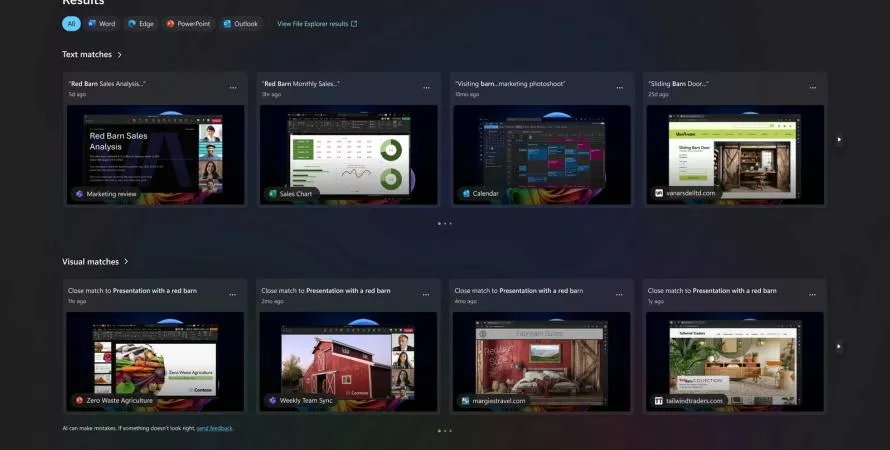The image size is (890, 450).
Task: Click the Excel icon on Sales Chart label
Action: click(272, 194)
